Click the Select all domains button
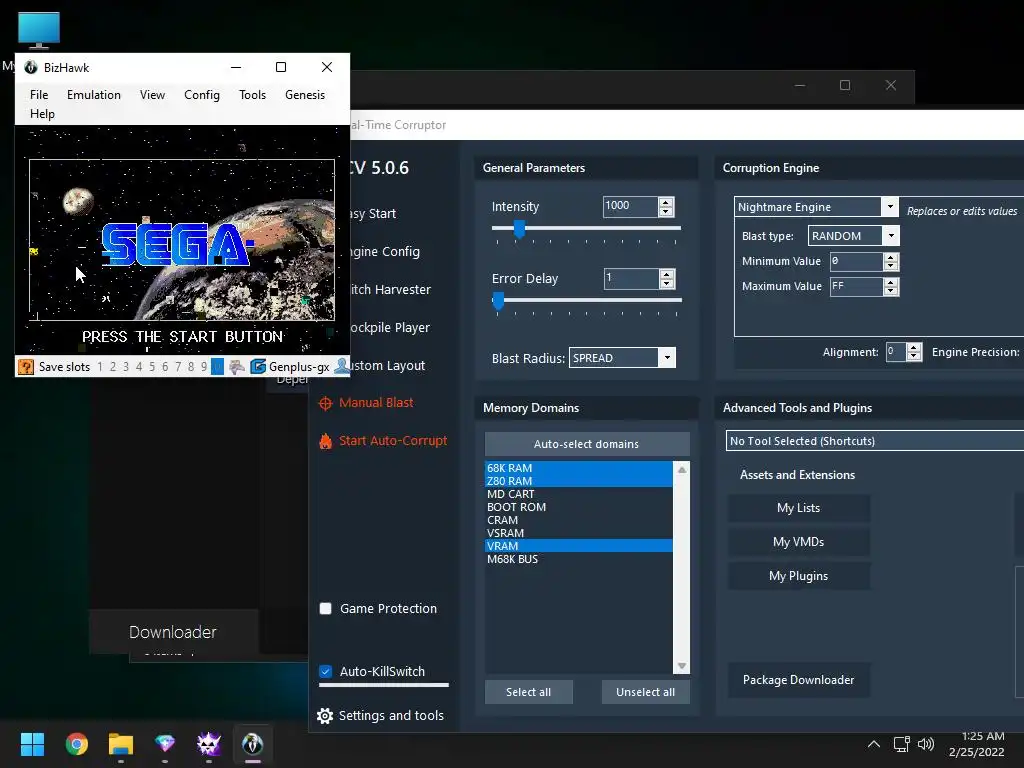This screenshot has height=768, width=1024. [528, 692]
